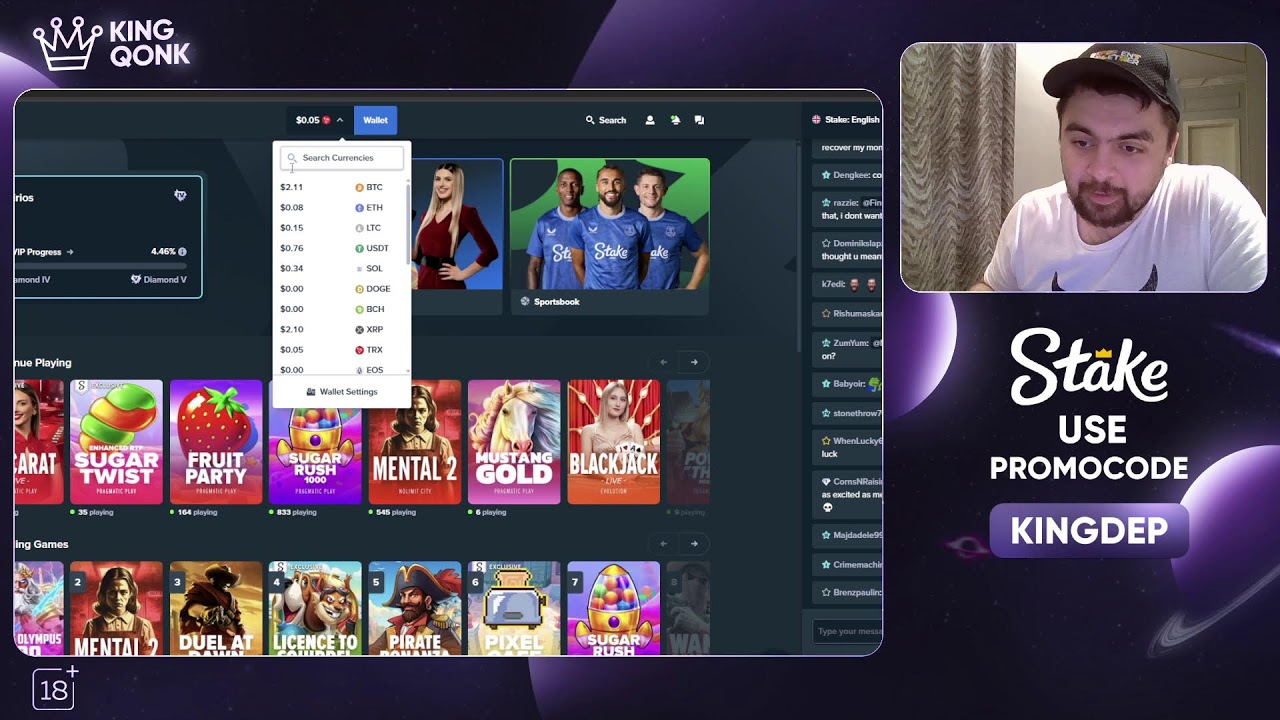Viewport: 1280px width, 720px height.
Task: Launch the Blackjack live game
Action: pyautogui.click(x=614, y=442)
